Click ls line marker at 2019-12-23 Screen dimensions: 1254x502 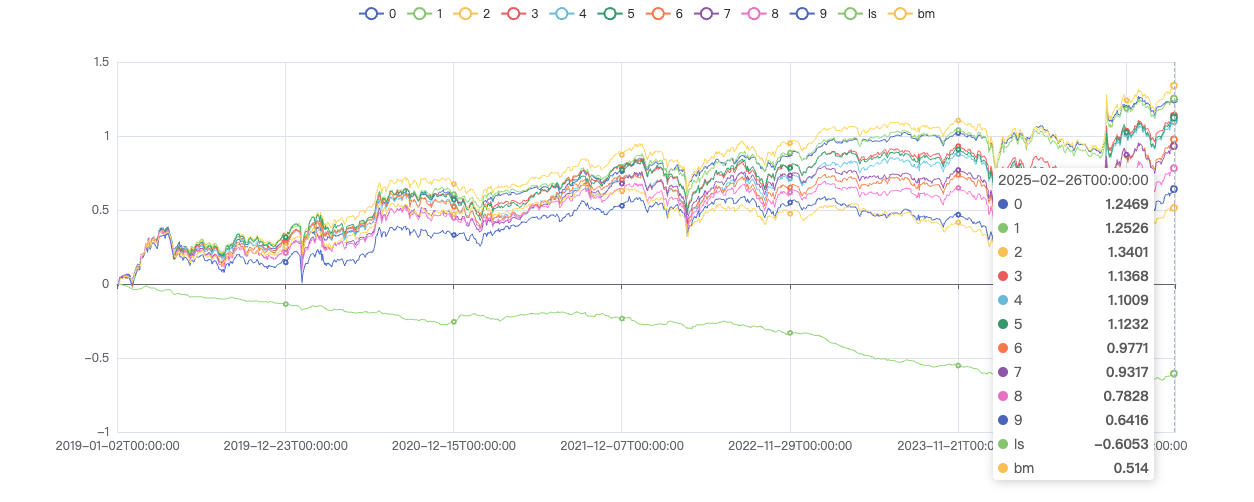(x=285, y=304)
